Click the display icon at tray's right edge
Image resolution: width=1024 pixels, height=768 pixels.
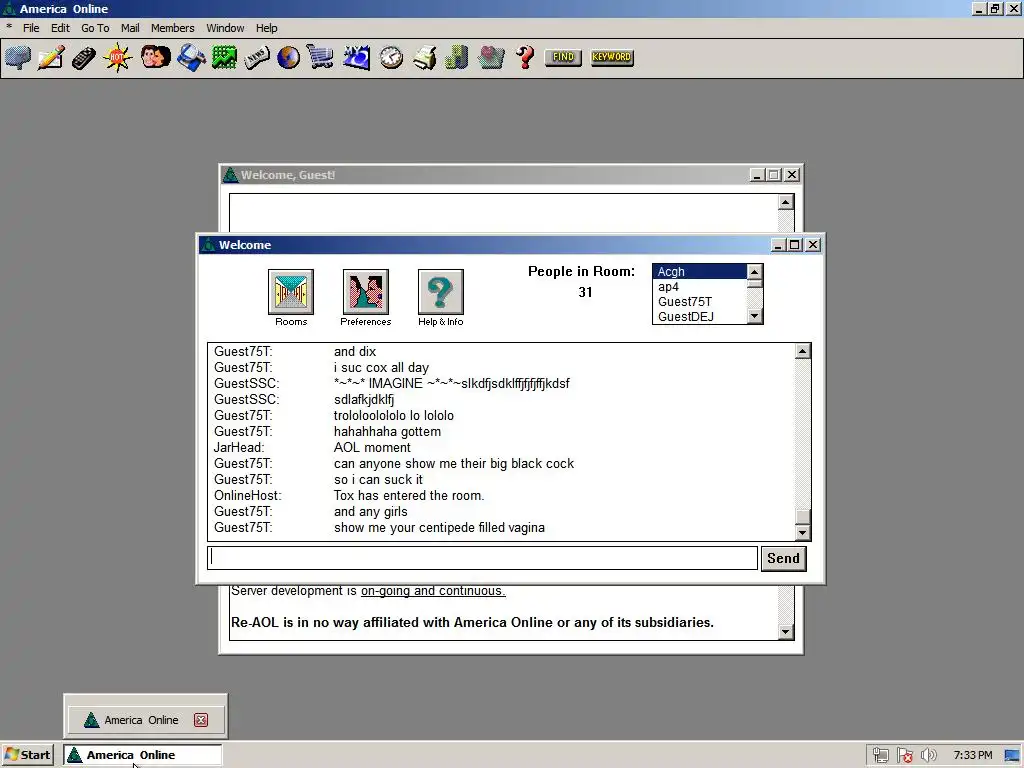[x=1012, y=756]
